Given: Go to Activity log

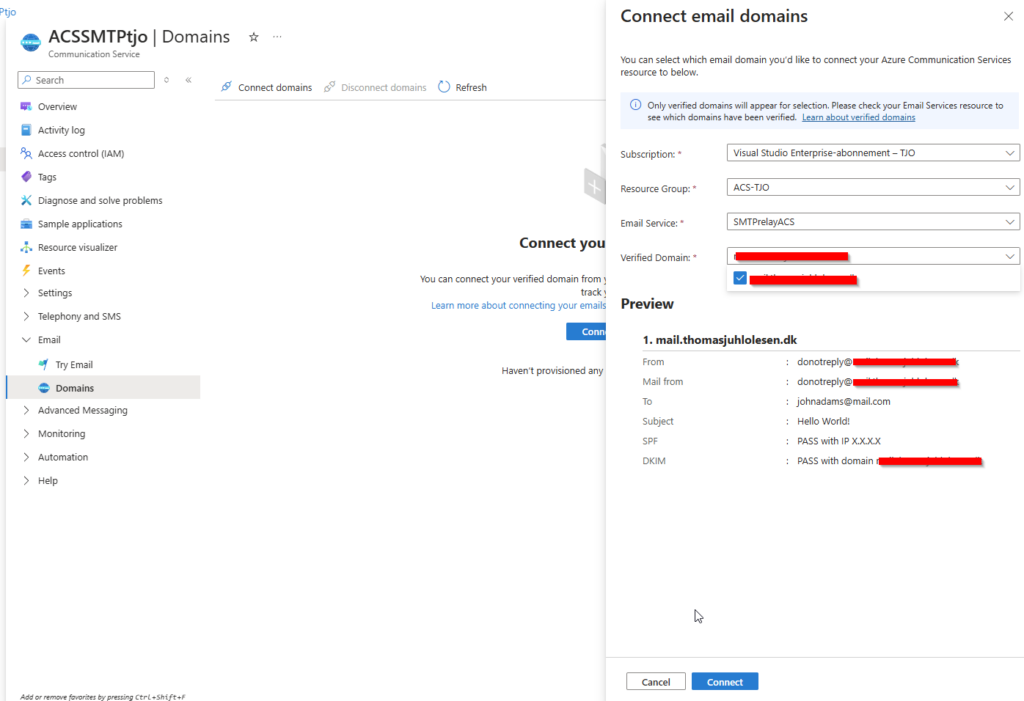Looking at the screenshot, I should [61, 130].
